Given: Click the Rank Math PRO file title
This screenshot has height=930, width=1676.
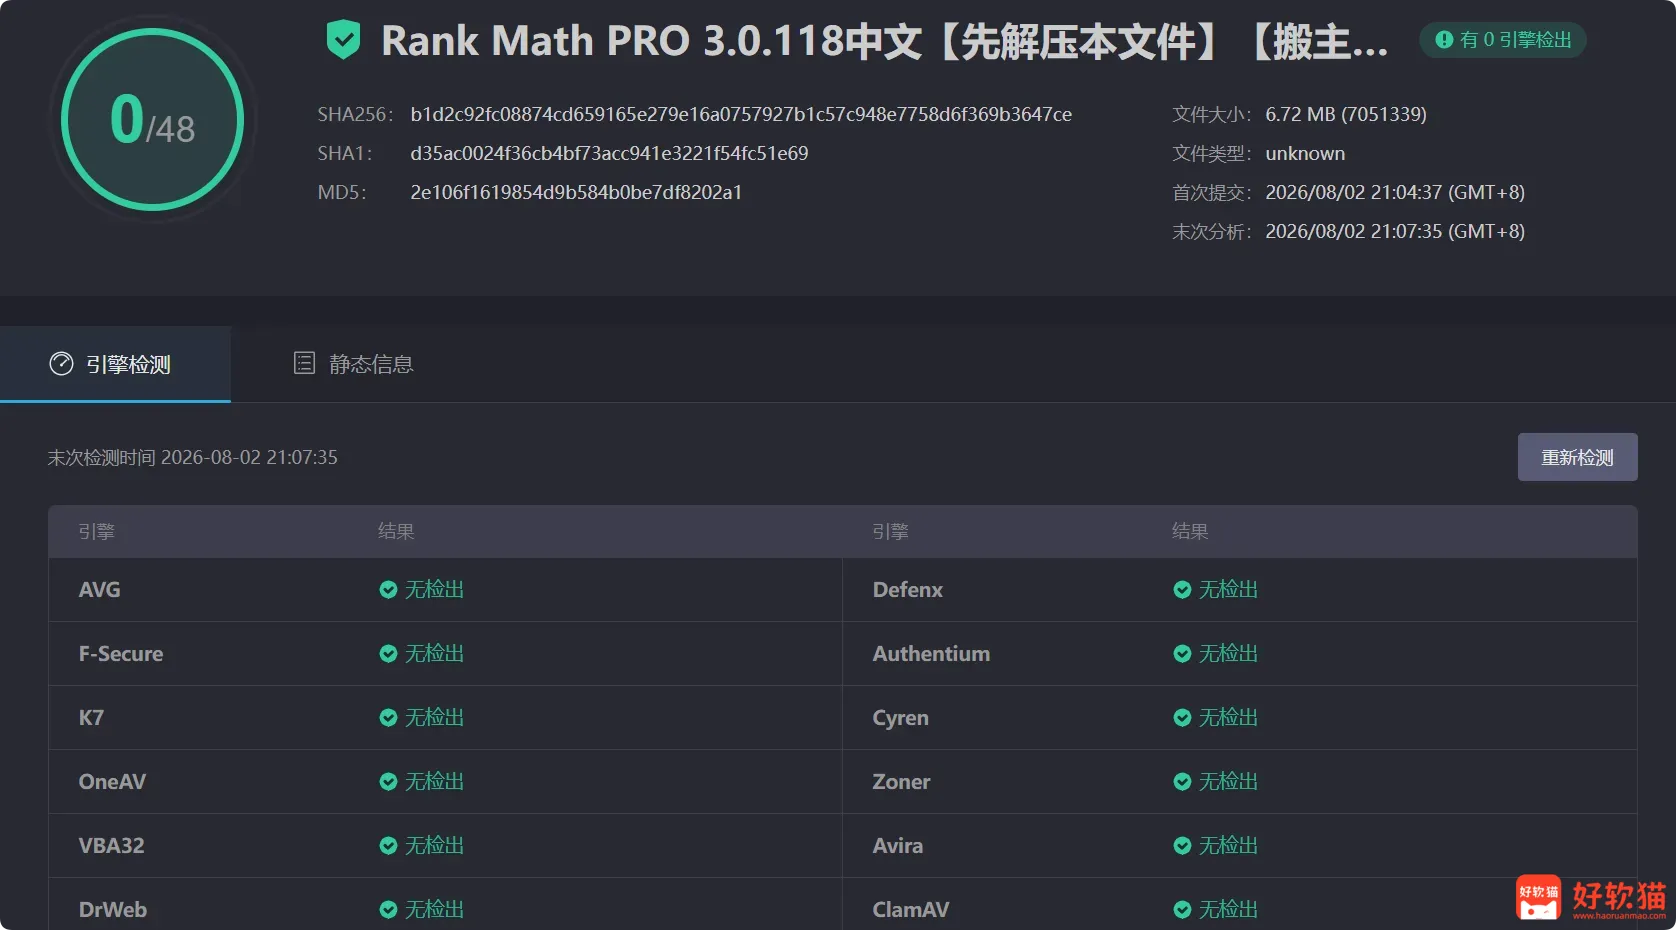Looking at the screenshot, I should tap(885, 41).
